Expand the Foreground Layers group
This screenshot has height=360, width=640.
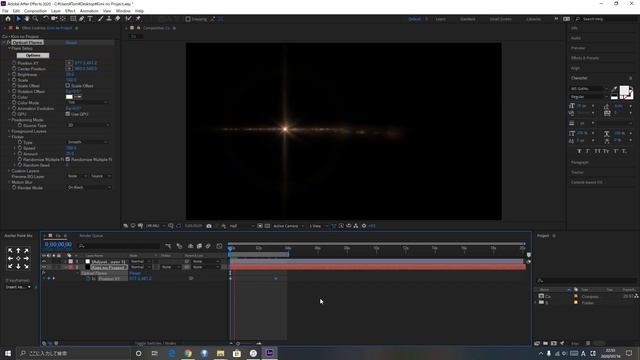click(9, 131)
